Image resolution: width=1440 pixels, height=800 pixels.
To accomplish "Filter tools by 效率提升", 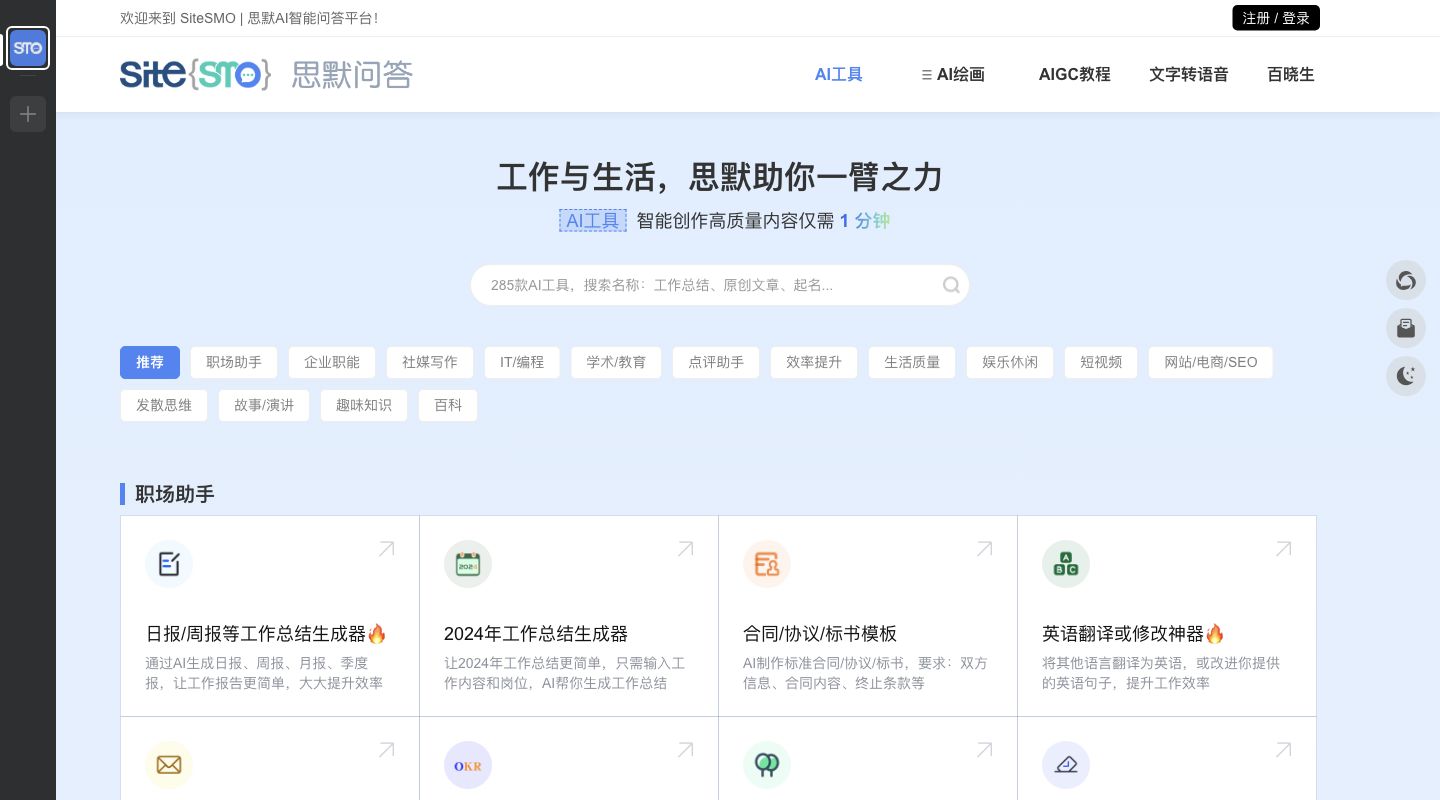I will pos(814,362).
